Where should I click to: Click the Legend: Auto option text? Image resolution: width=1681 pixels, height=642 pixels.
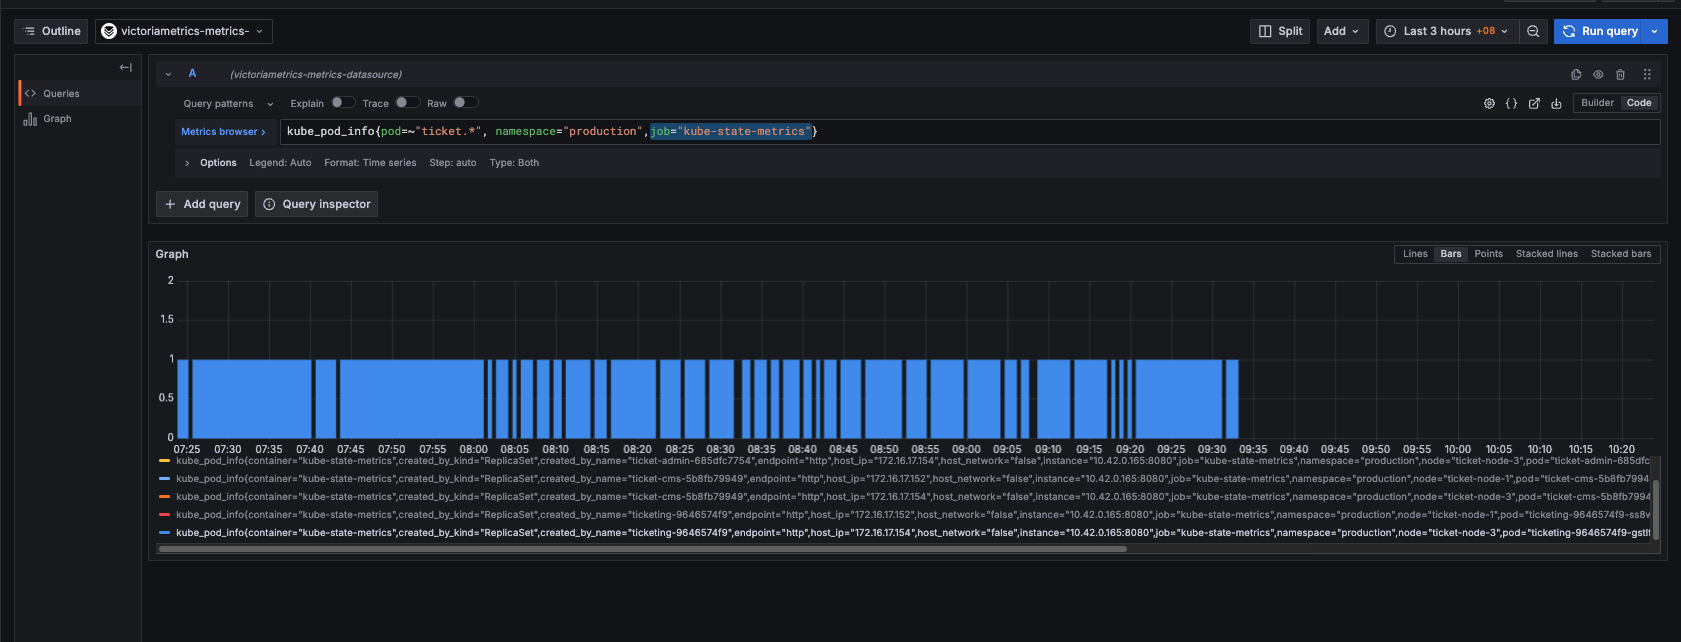pos(280,163)
